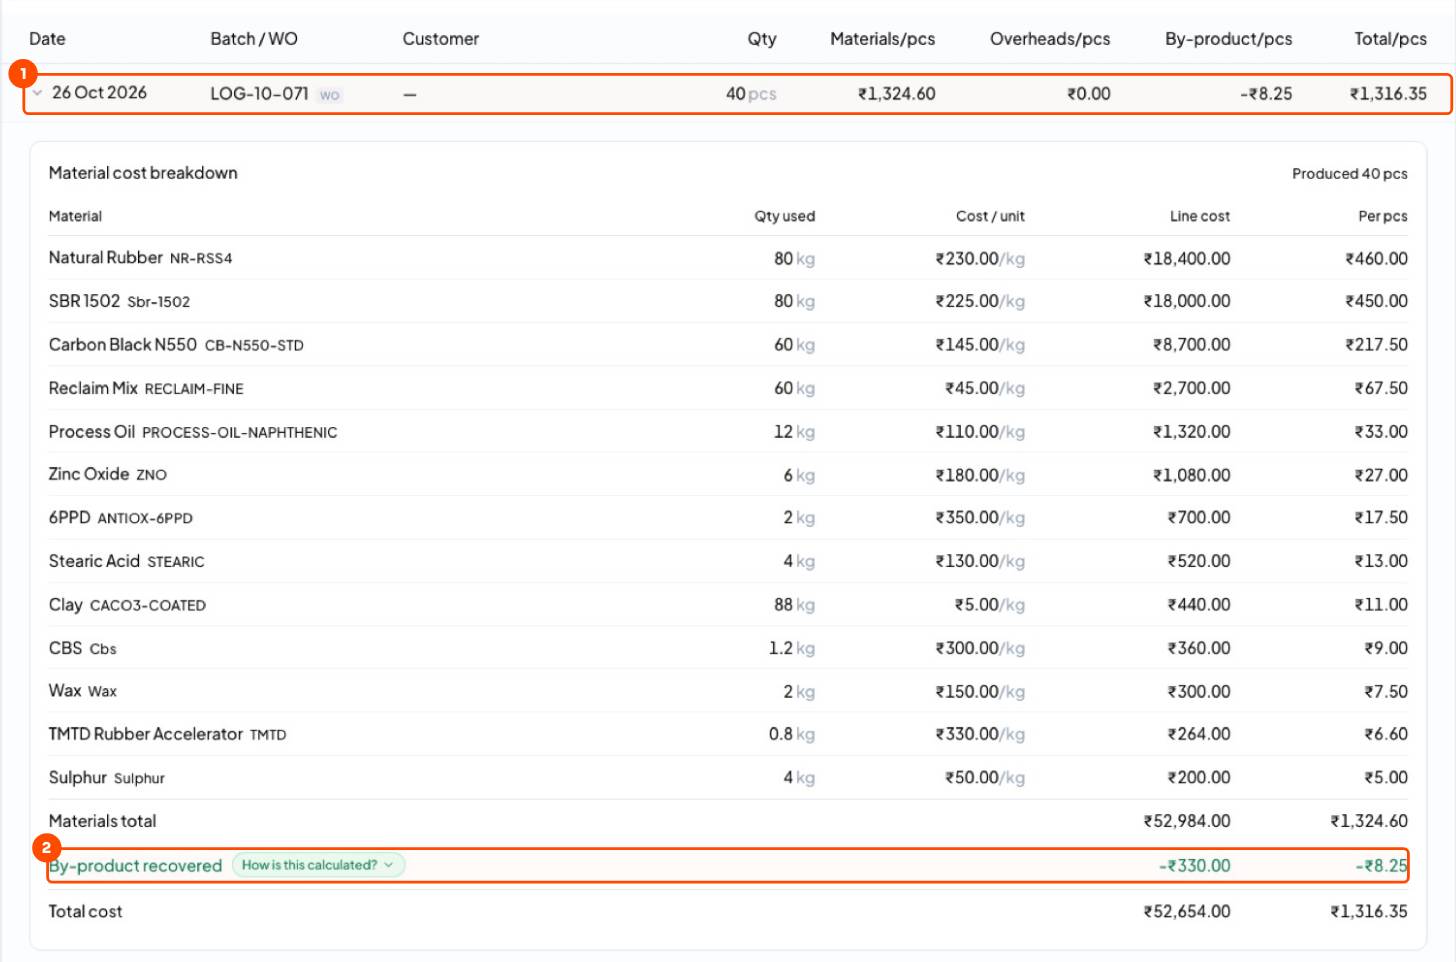Click the Date column header
Screen dimensions: 1456x962
(47, 39)
